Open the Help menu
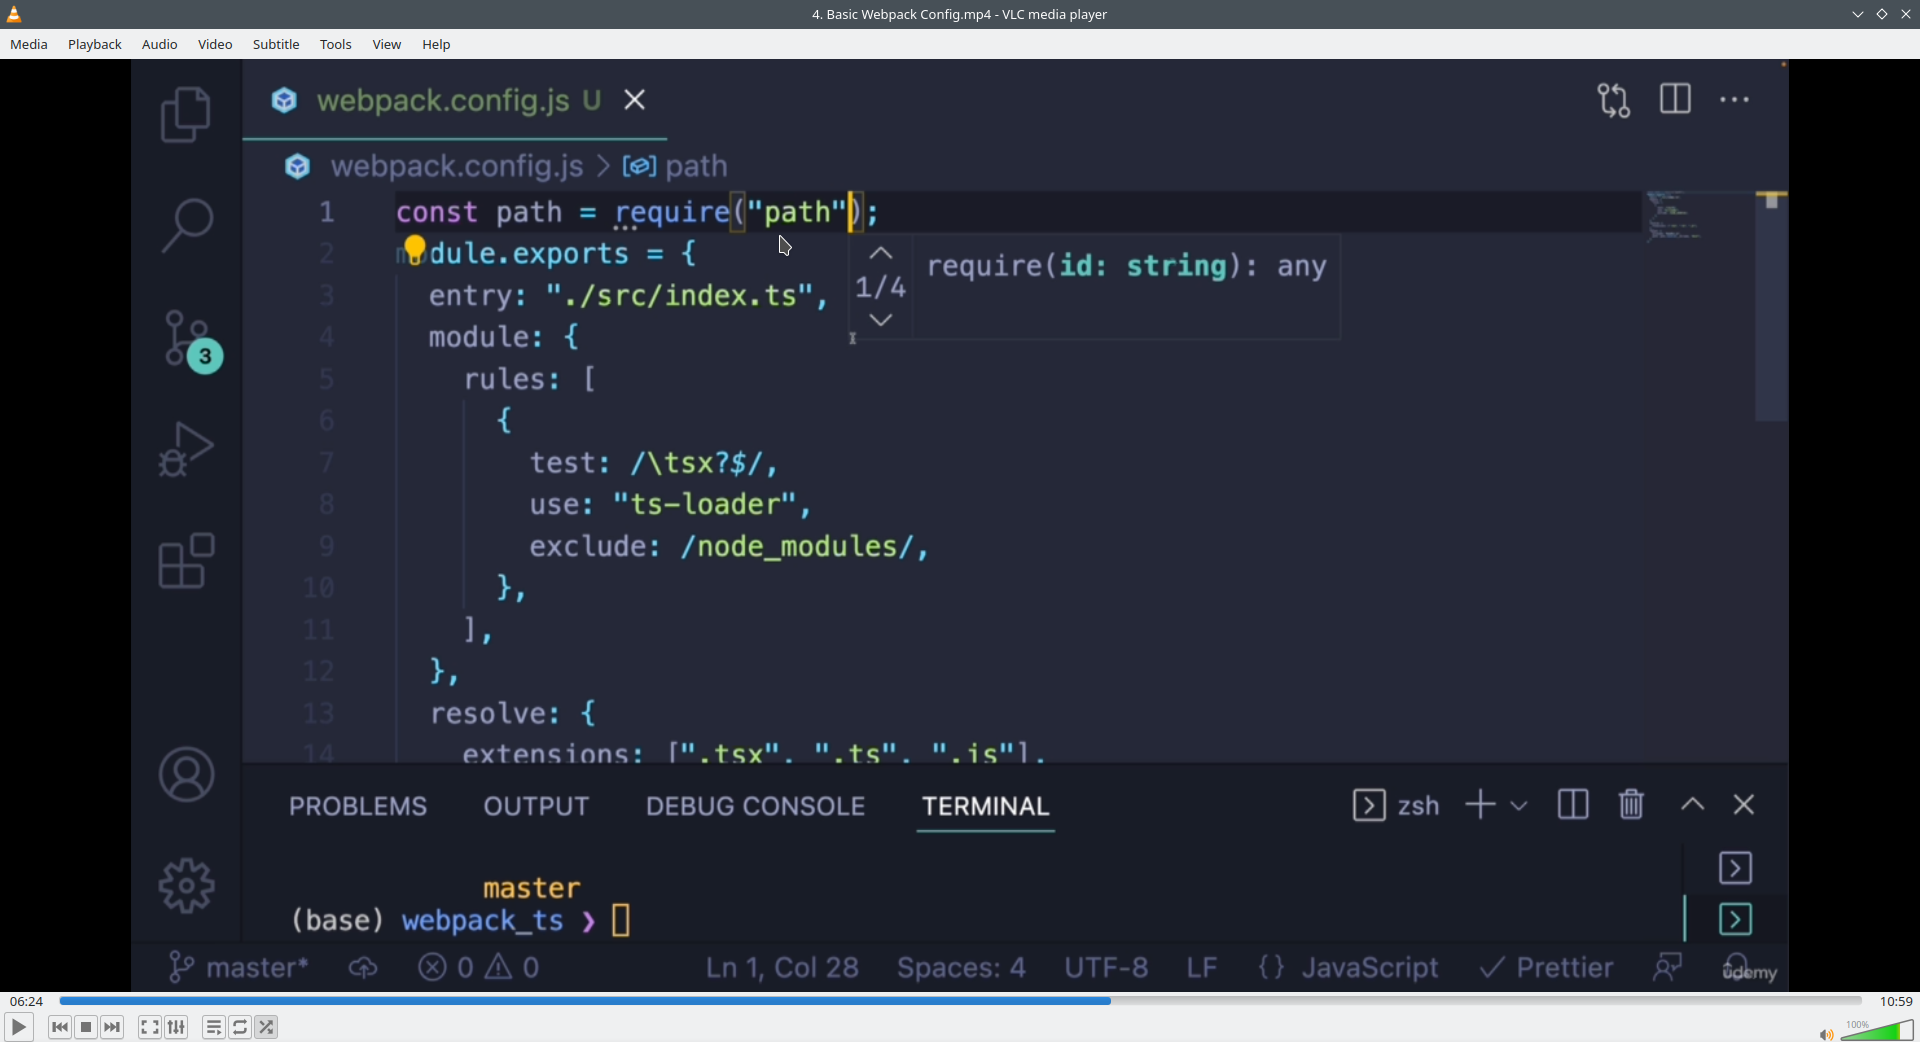 coord(437,44)
